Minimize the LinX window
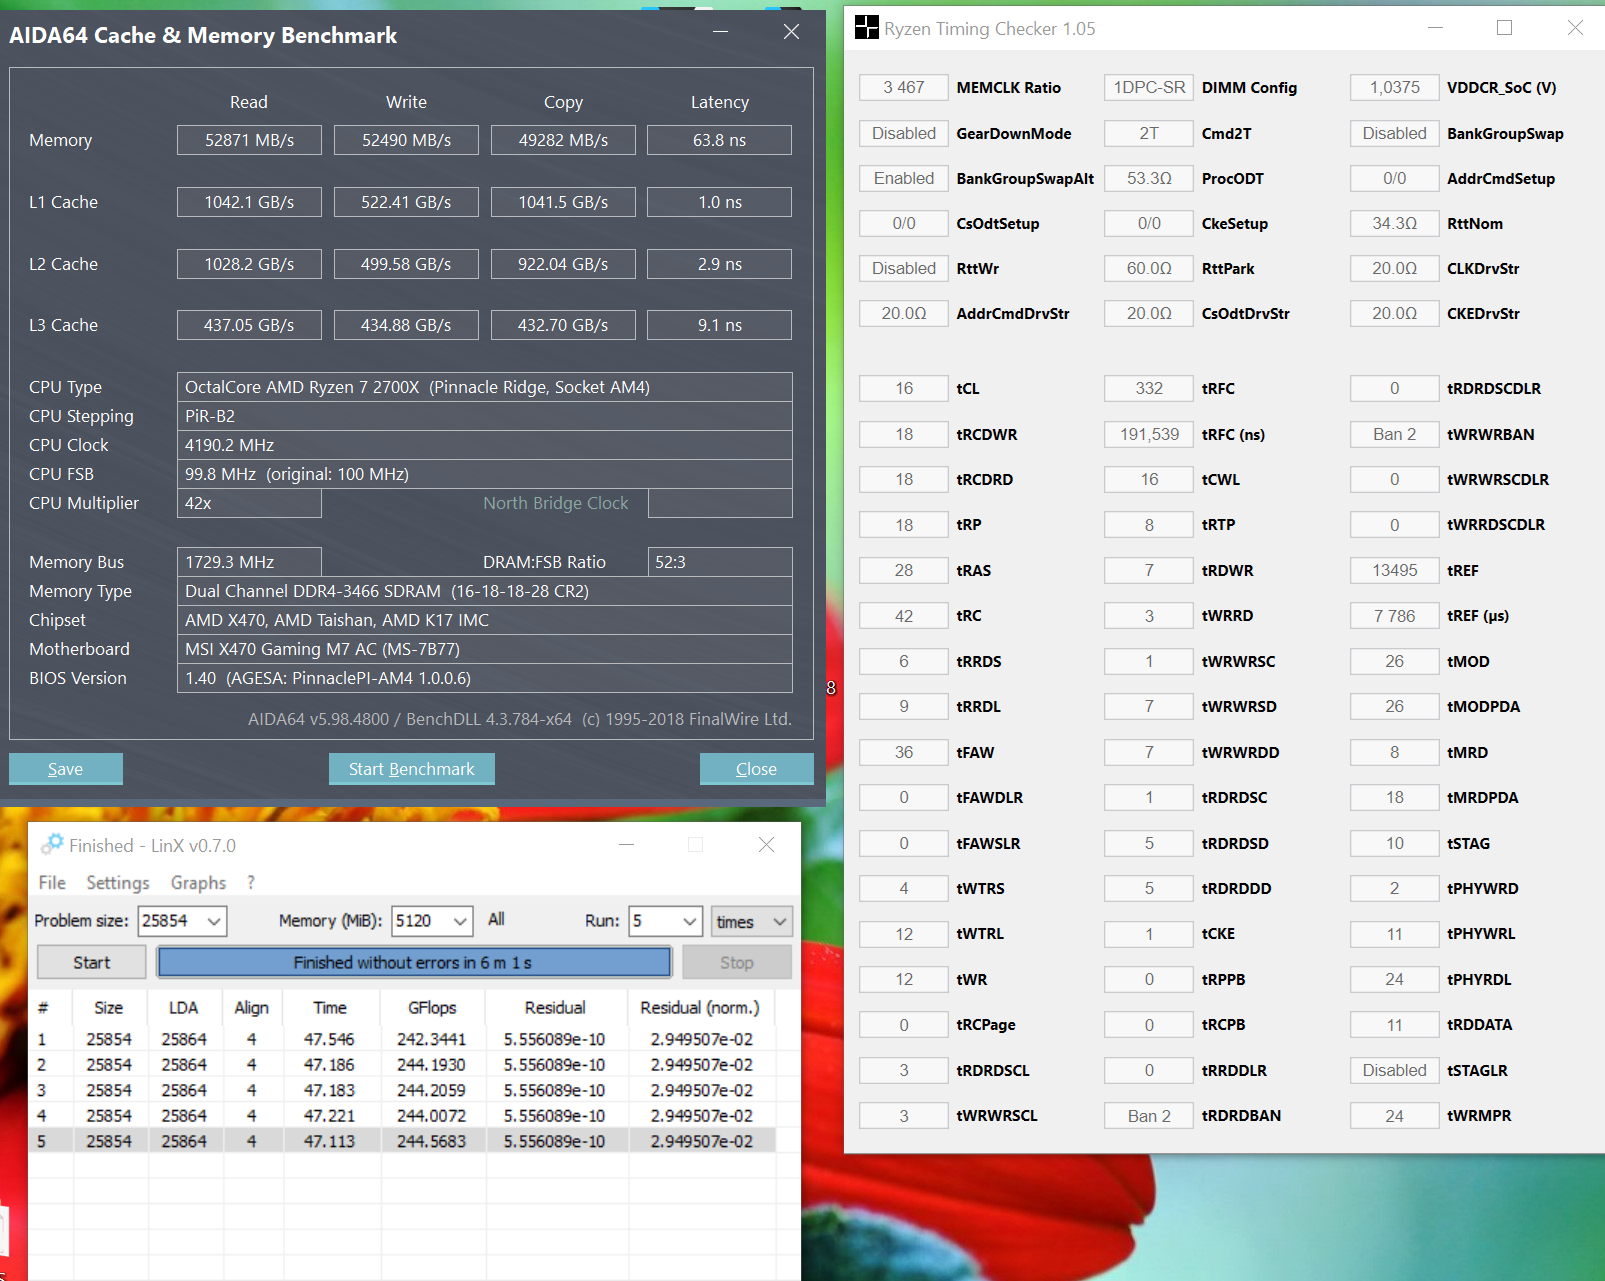Viewport: 1605px width, 1281px height. 627,845
